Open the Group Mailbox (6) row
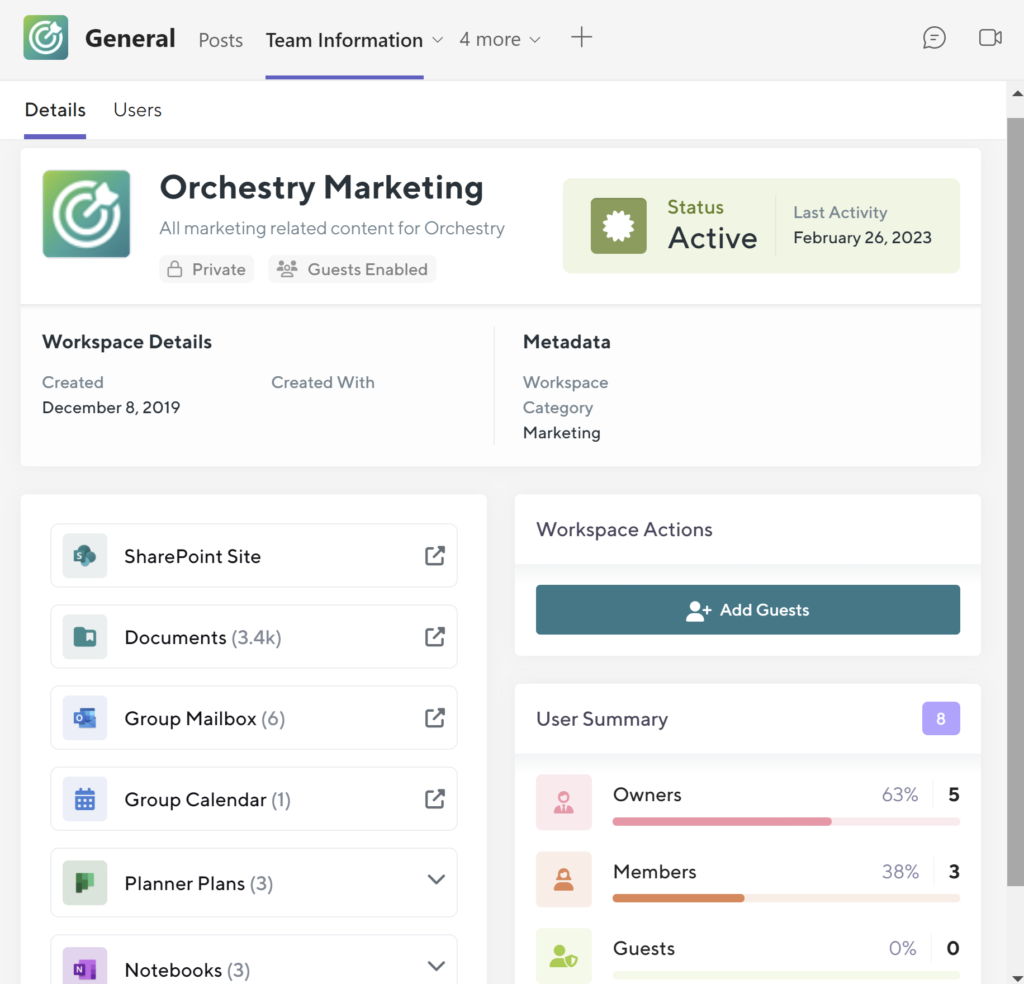 (x=254, y=718)
